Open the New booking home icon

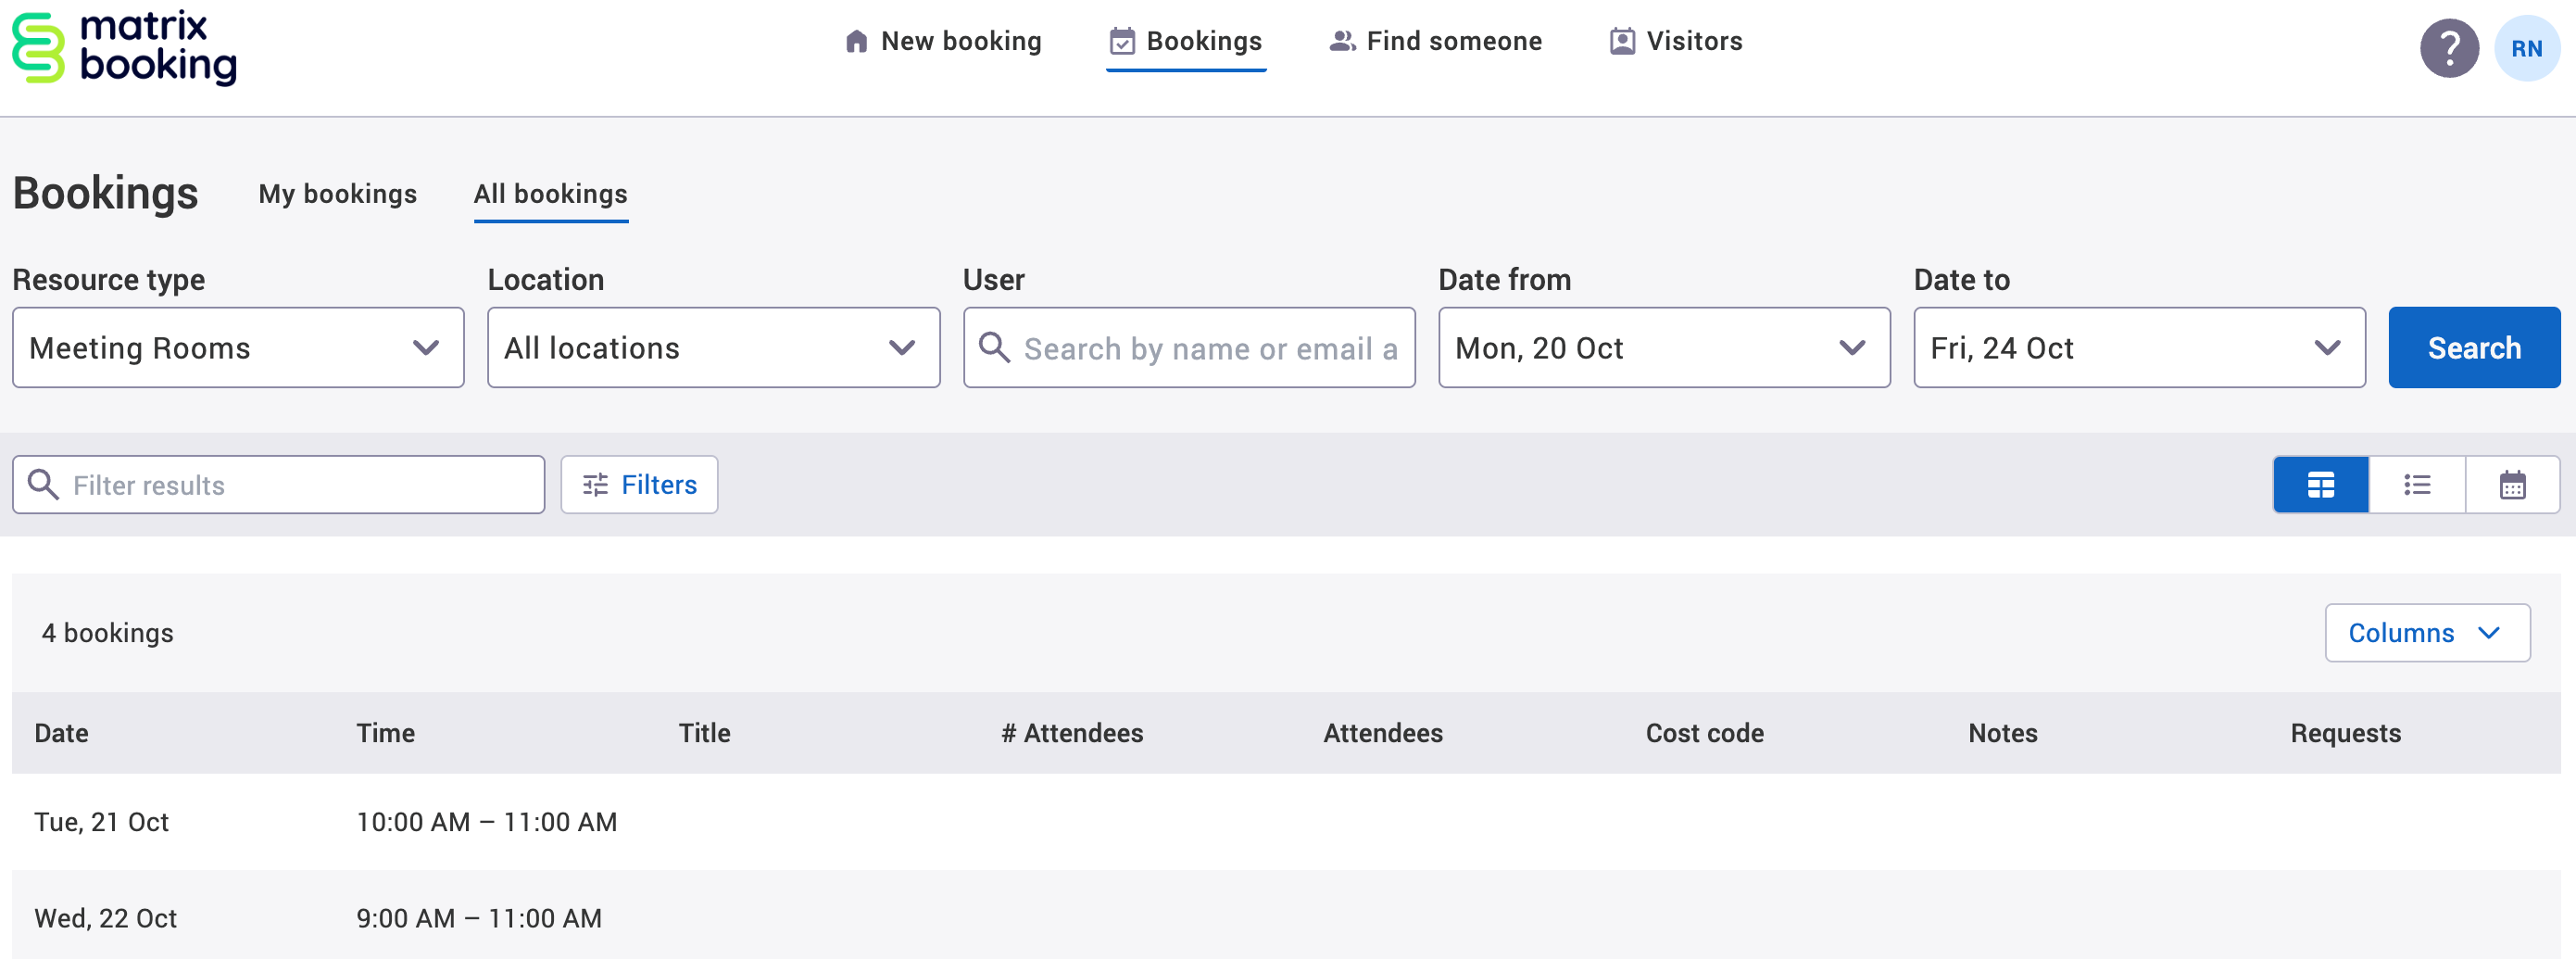857,41
